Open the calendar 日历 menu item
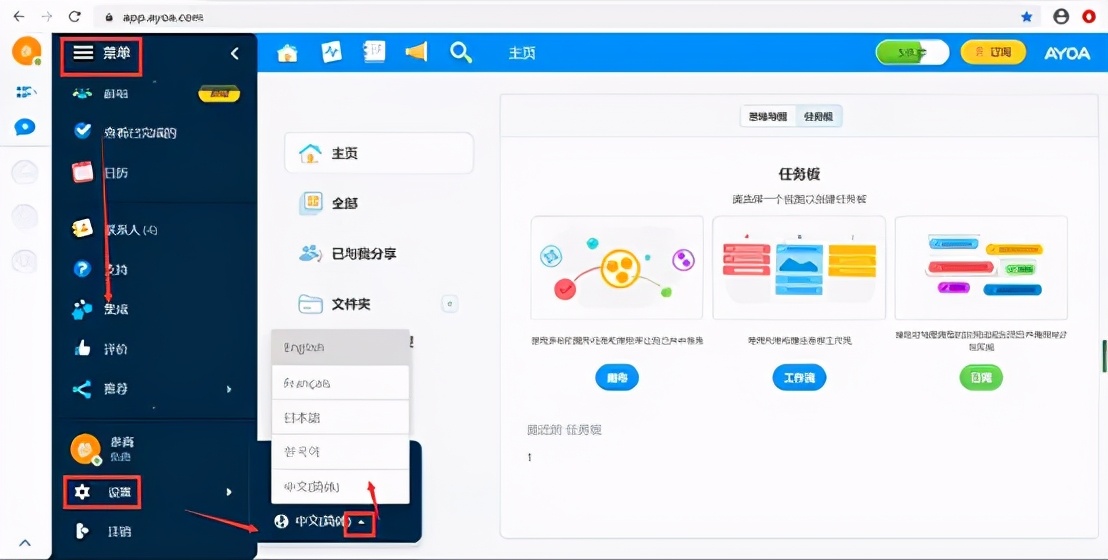The width and height of the screenshot is (1108, 560). 102,173
